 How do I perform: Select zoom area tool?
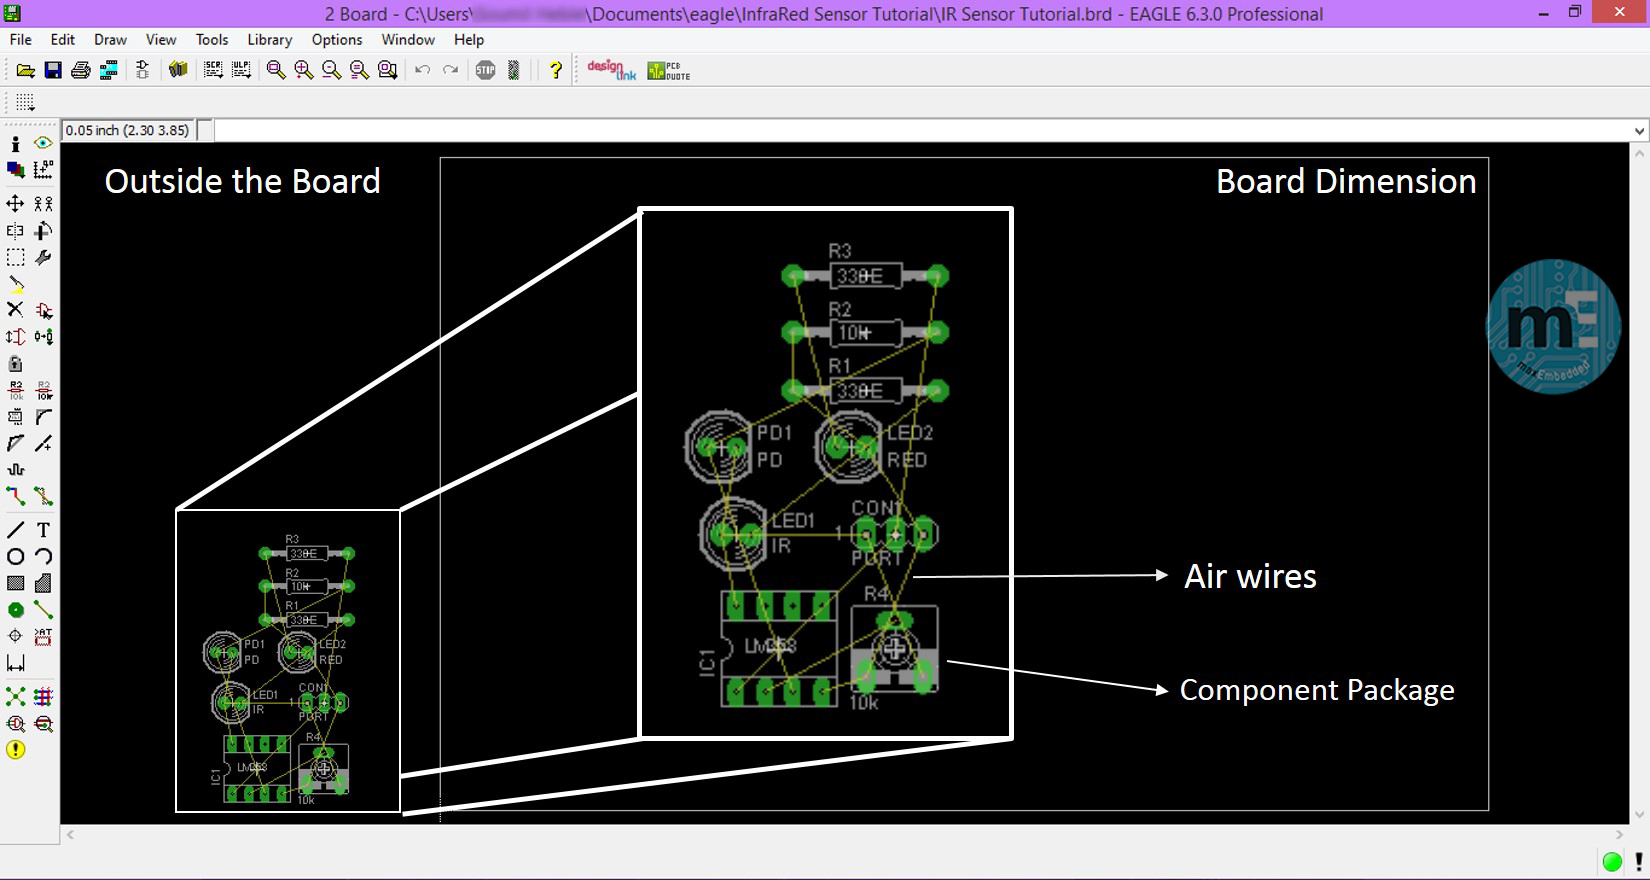click(x=387, y=70)
